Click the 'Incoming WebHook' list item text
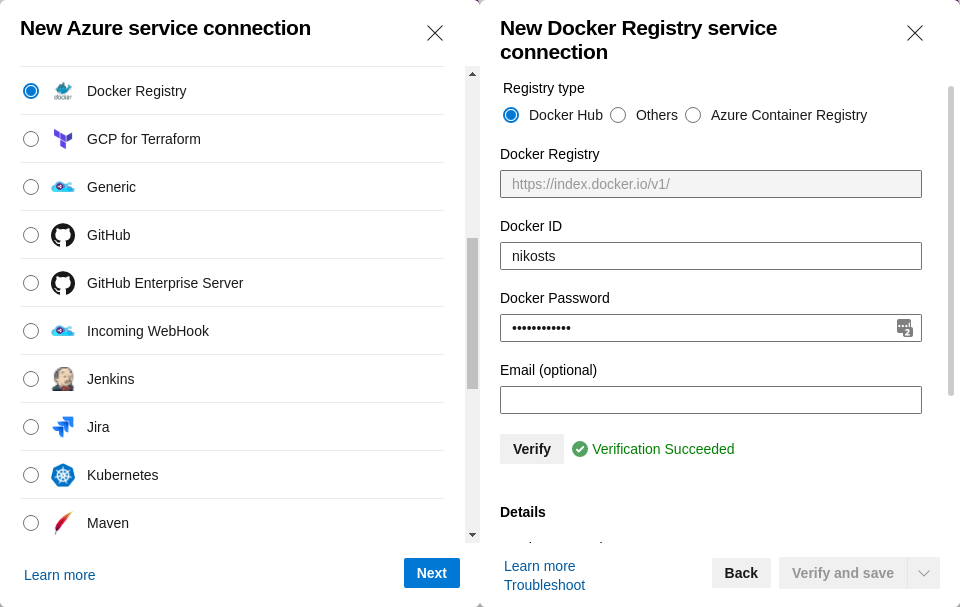 click(x=148, y=331)
